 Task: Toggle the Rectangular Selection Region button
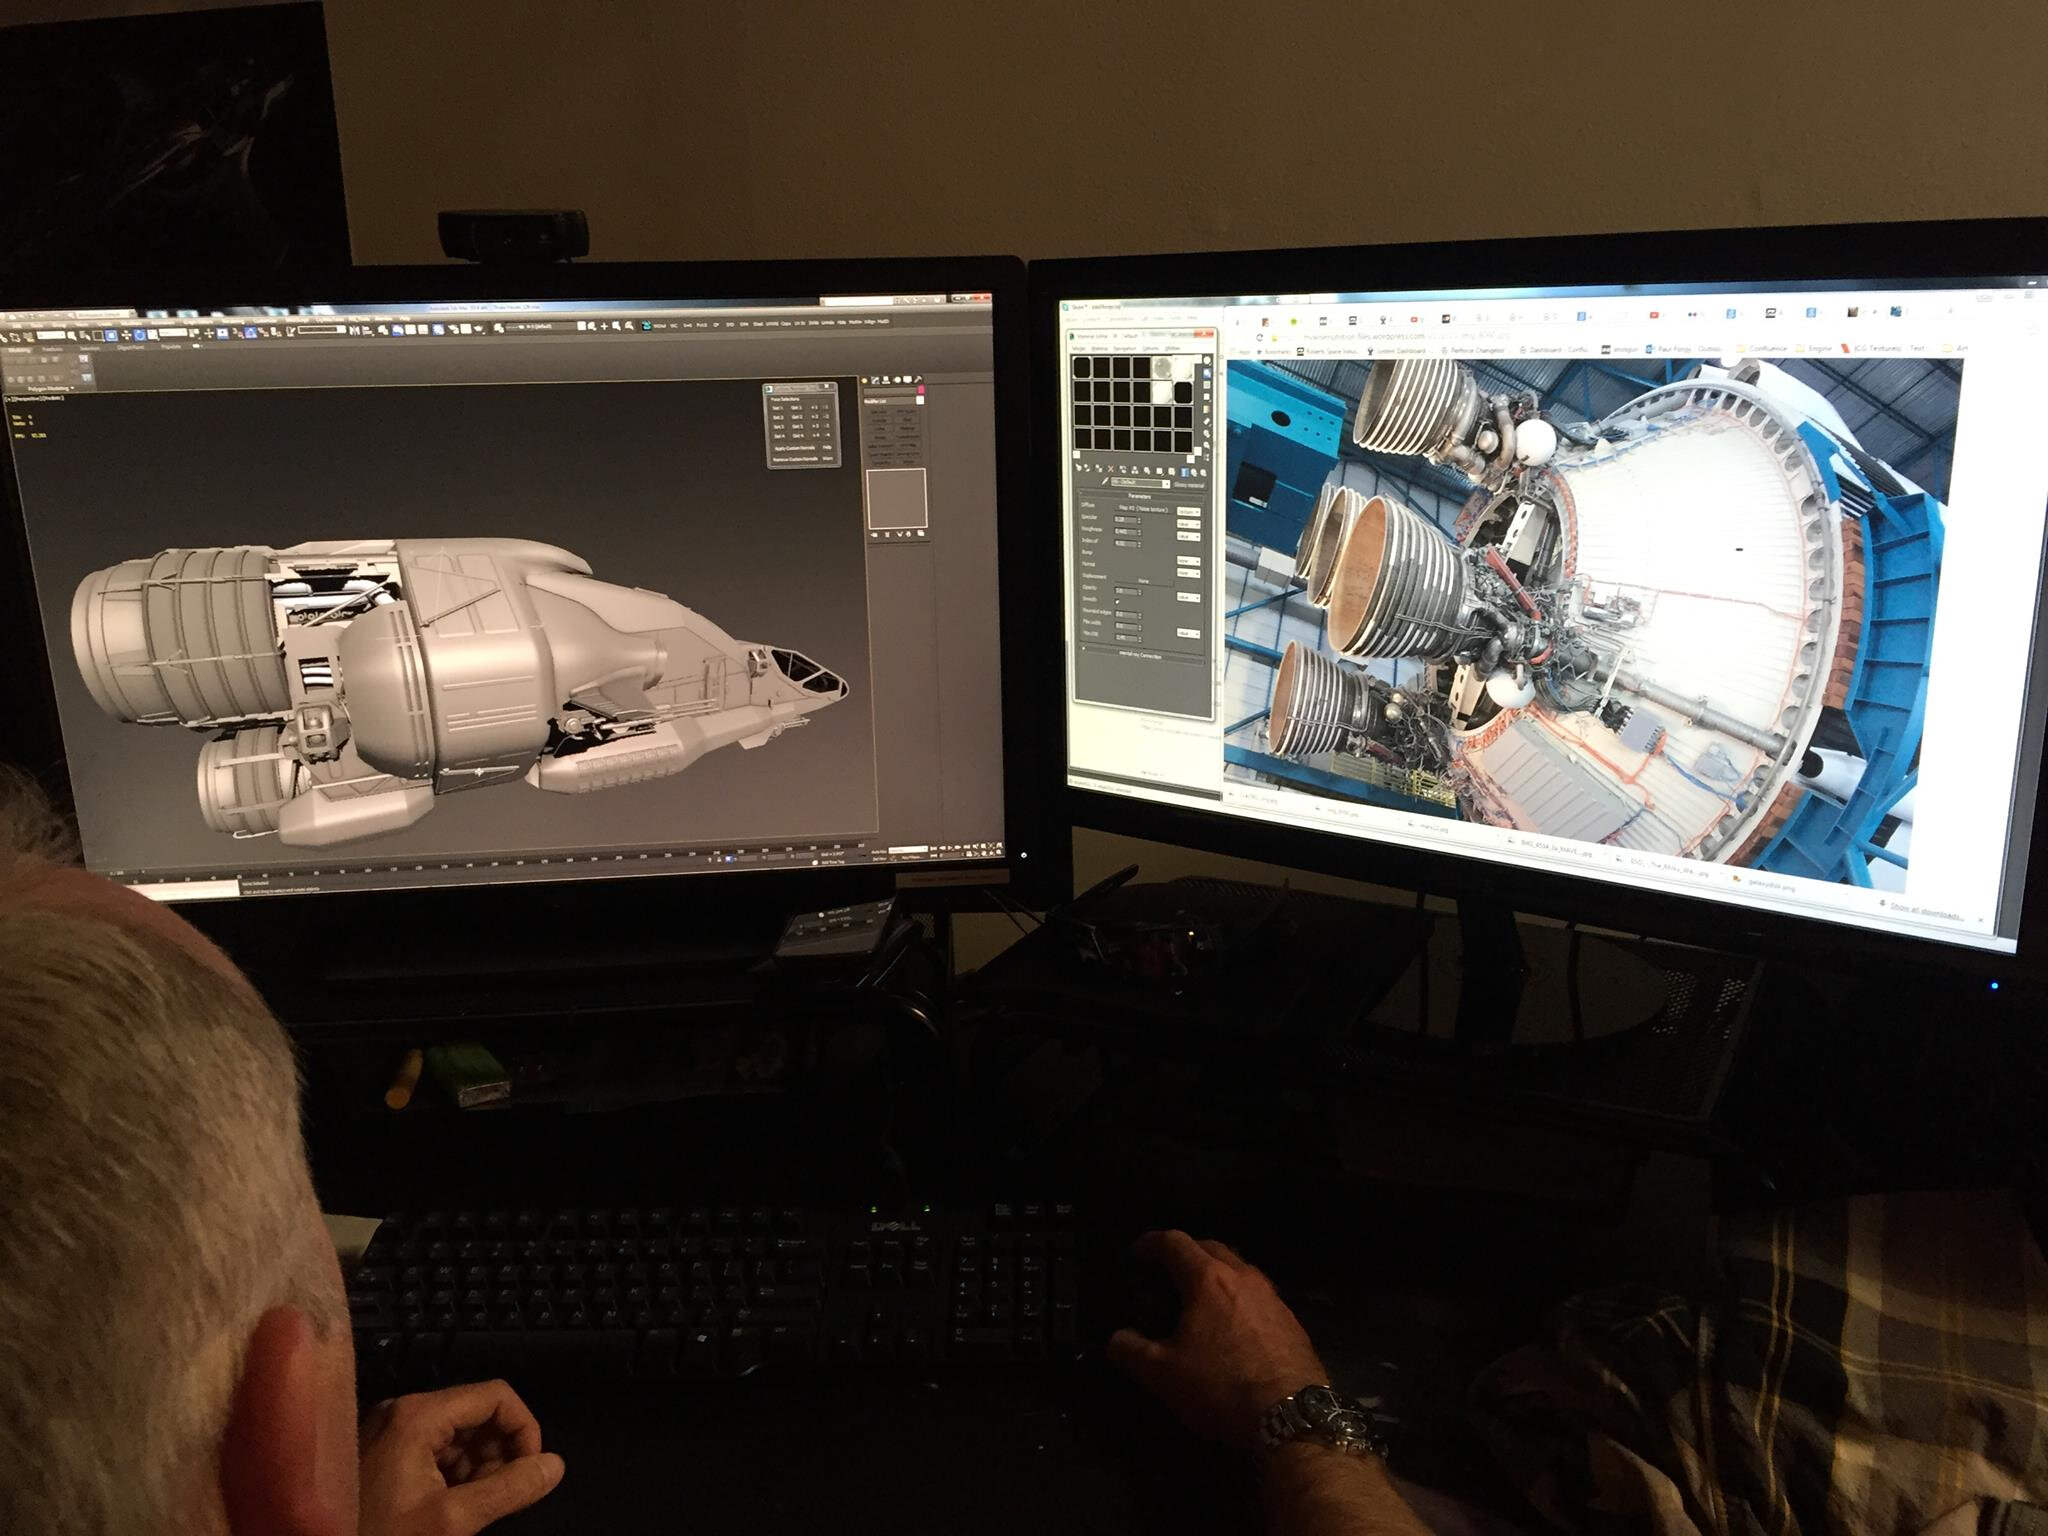click(98, 335)
